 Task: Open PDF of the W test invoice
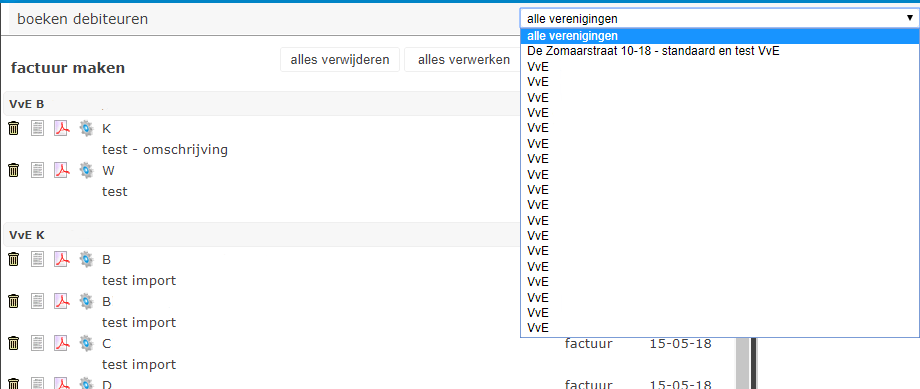pos(62,170)
